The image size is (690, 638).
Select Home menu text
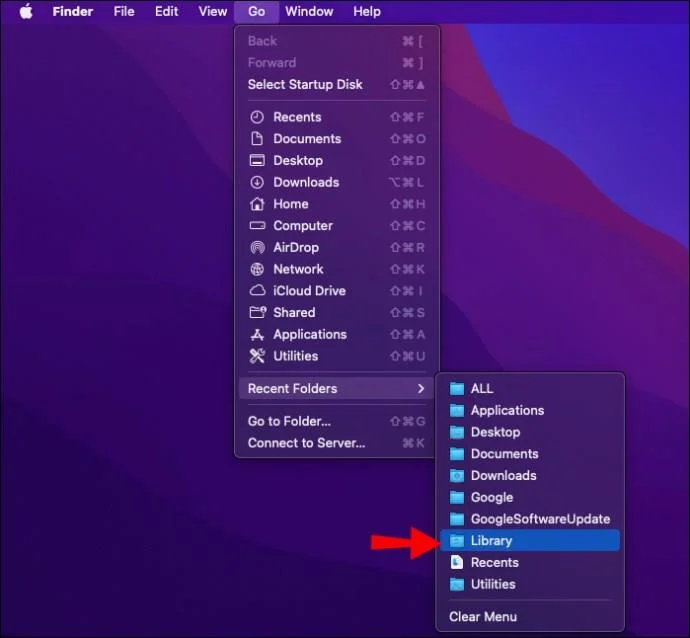(290, 204)
